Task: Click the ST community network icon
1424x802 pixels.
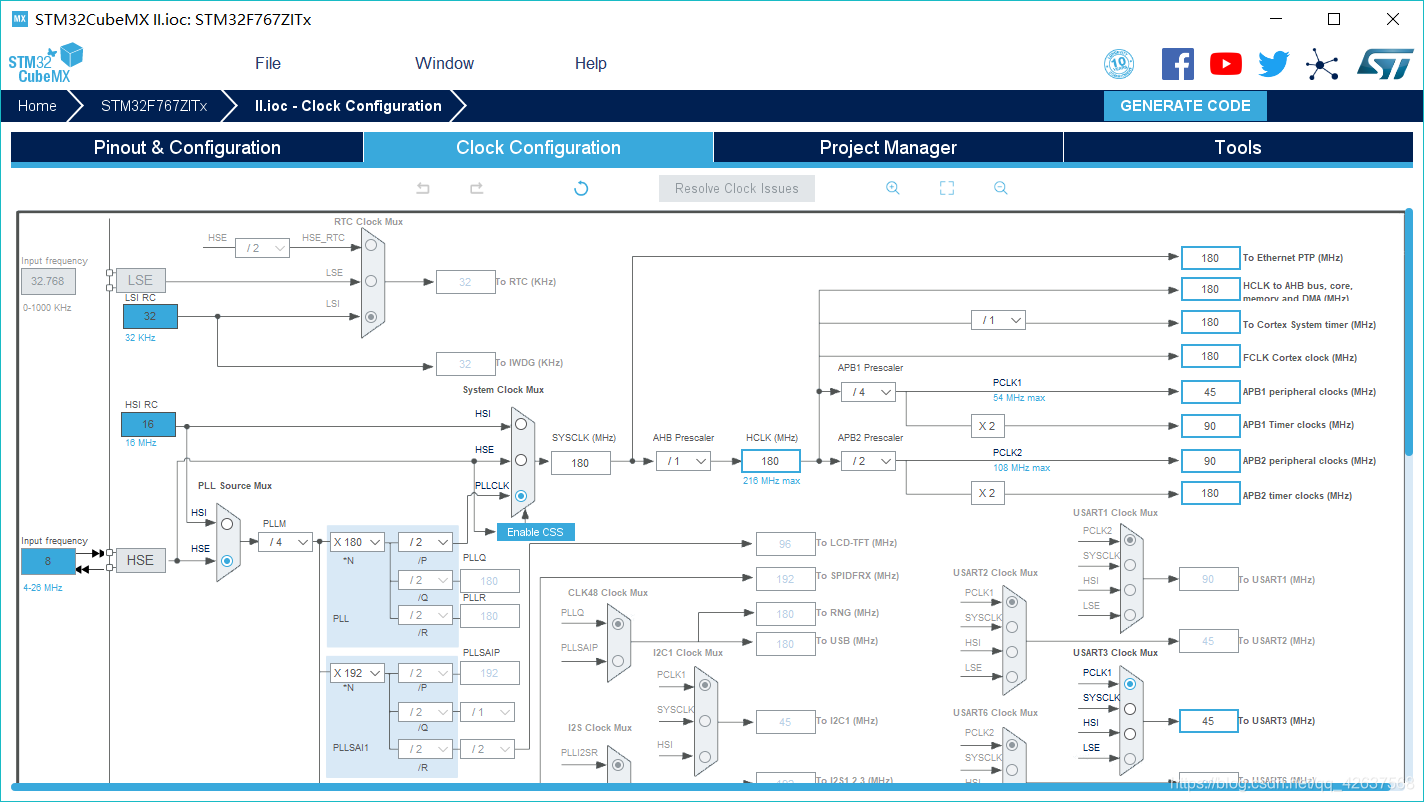Action: 1322,65
